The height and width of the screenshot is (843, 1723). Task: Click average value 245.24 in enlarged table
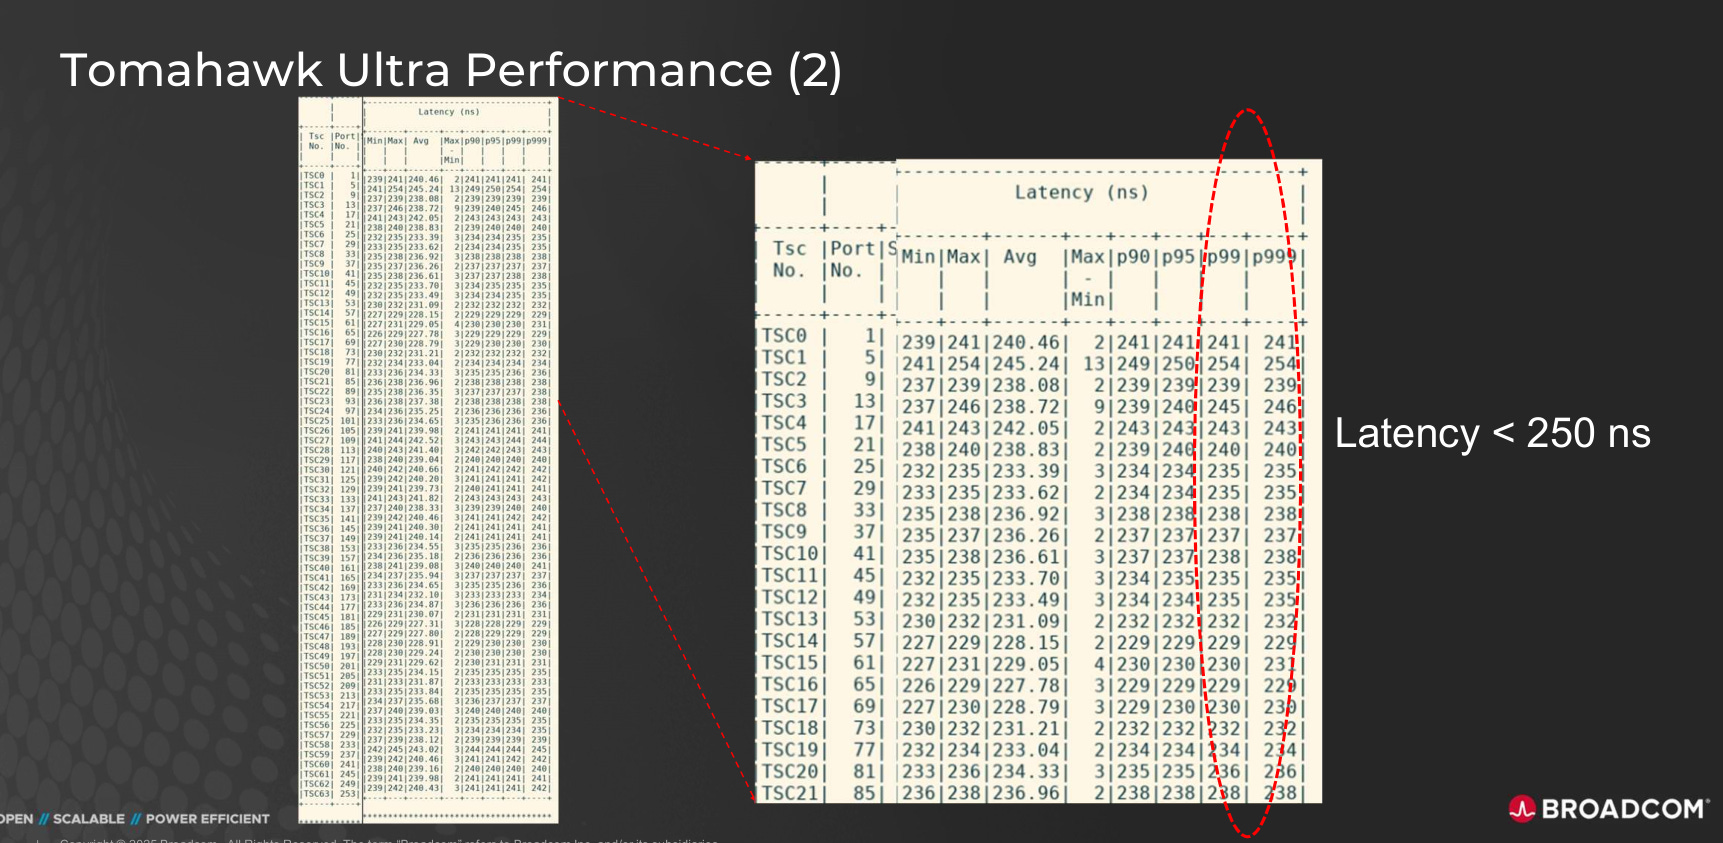(x=1026, y=364)
